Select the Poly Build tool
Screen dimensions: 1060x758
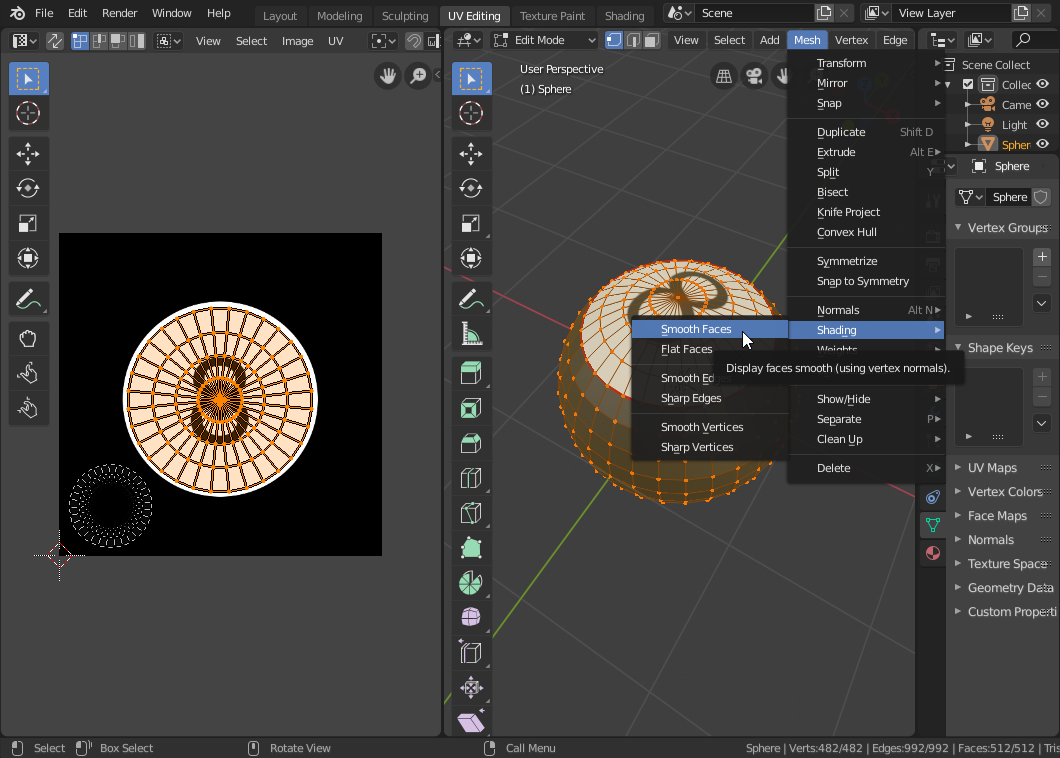471,548
